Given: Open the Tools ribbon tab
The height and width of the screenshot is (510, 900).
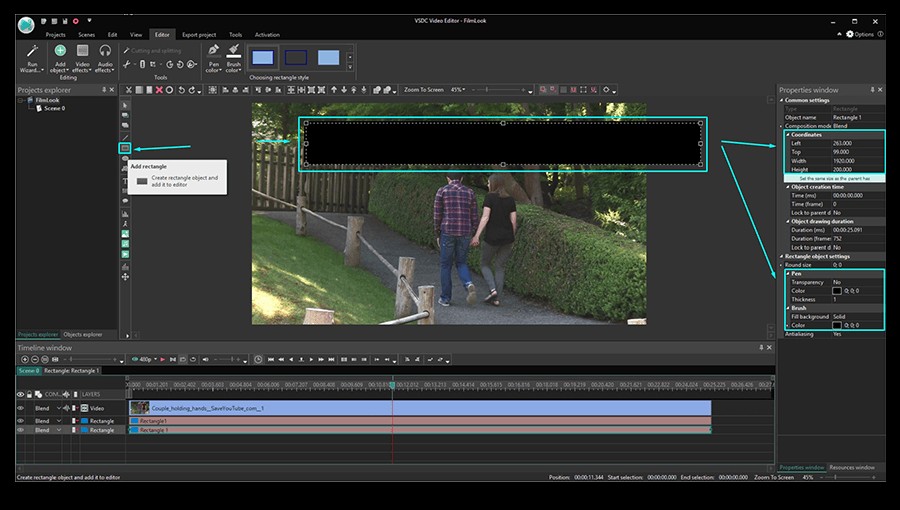Looking at the screenshot, I should pyautogui.click(x=235, y=35).
